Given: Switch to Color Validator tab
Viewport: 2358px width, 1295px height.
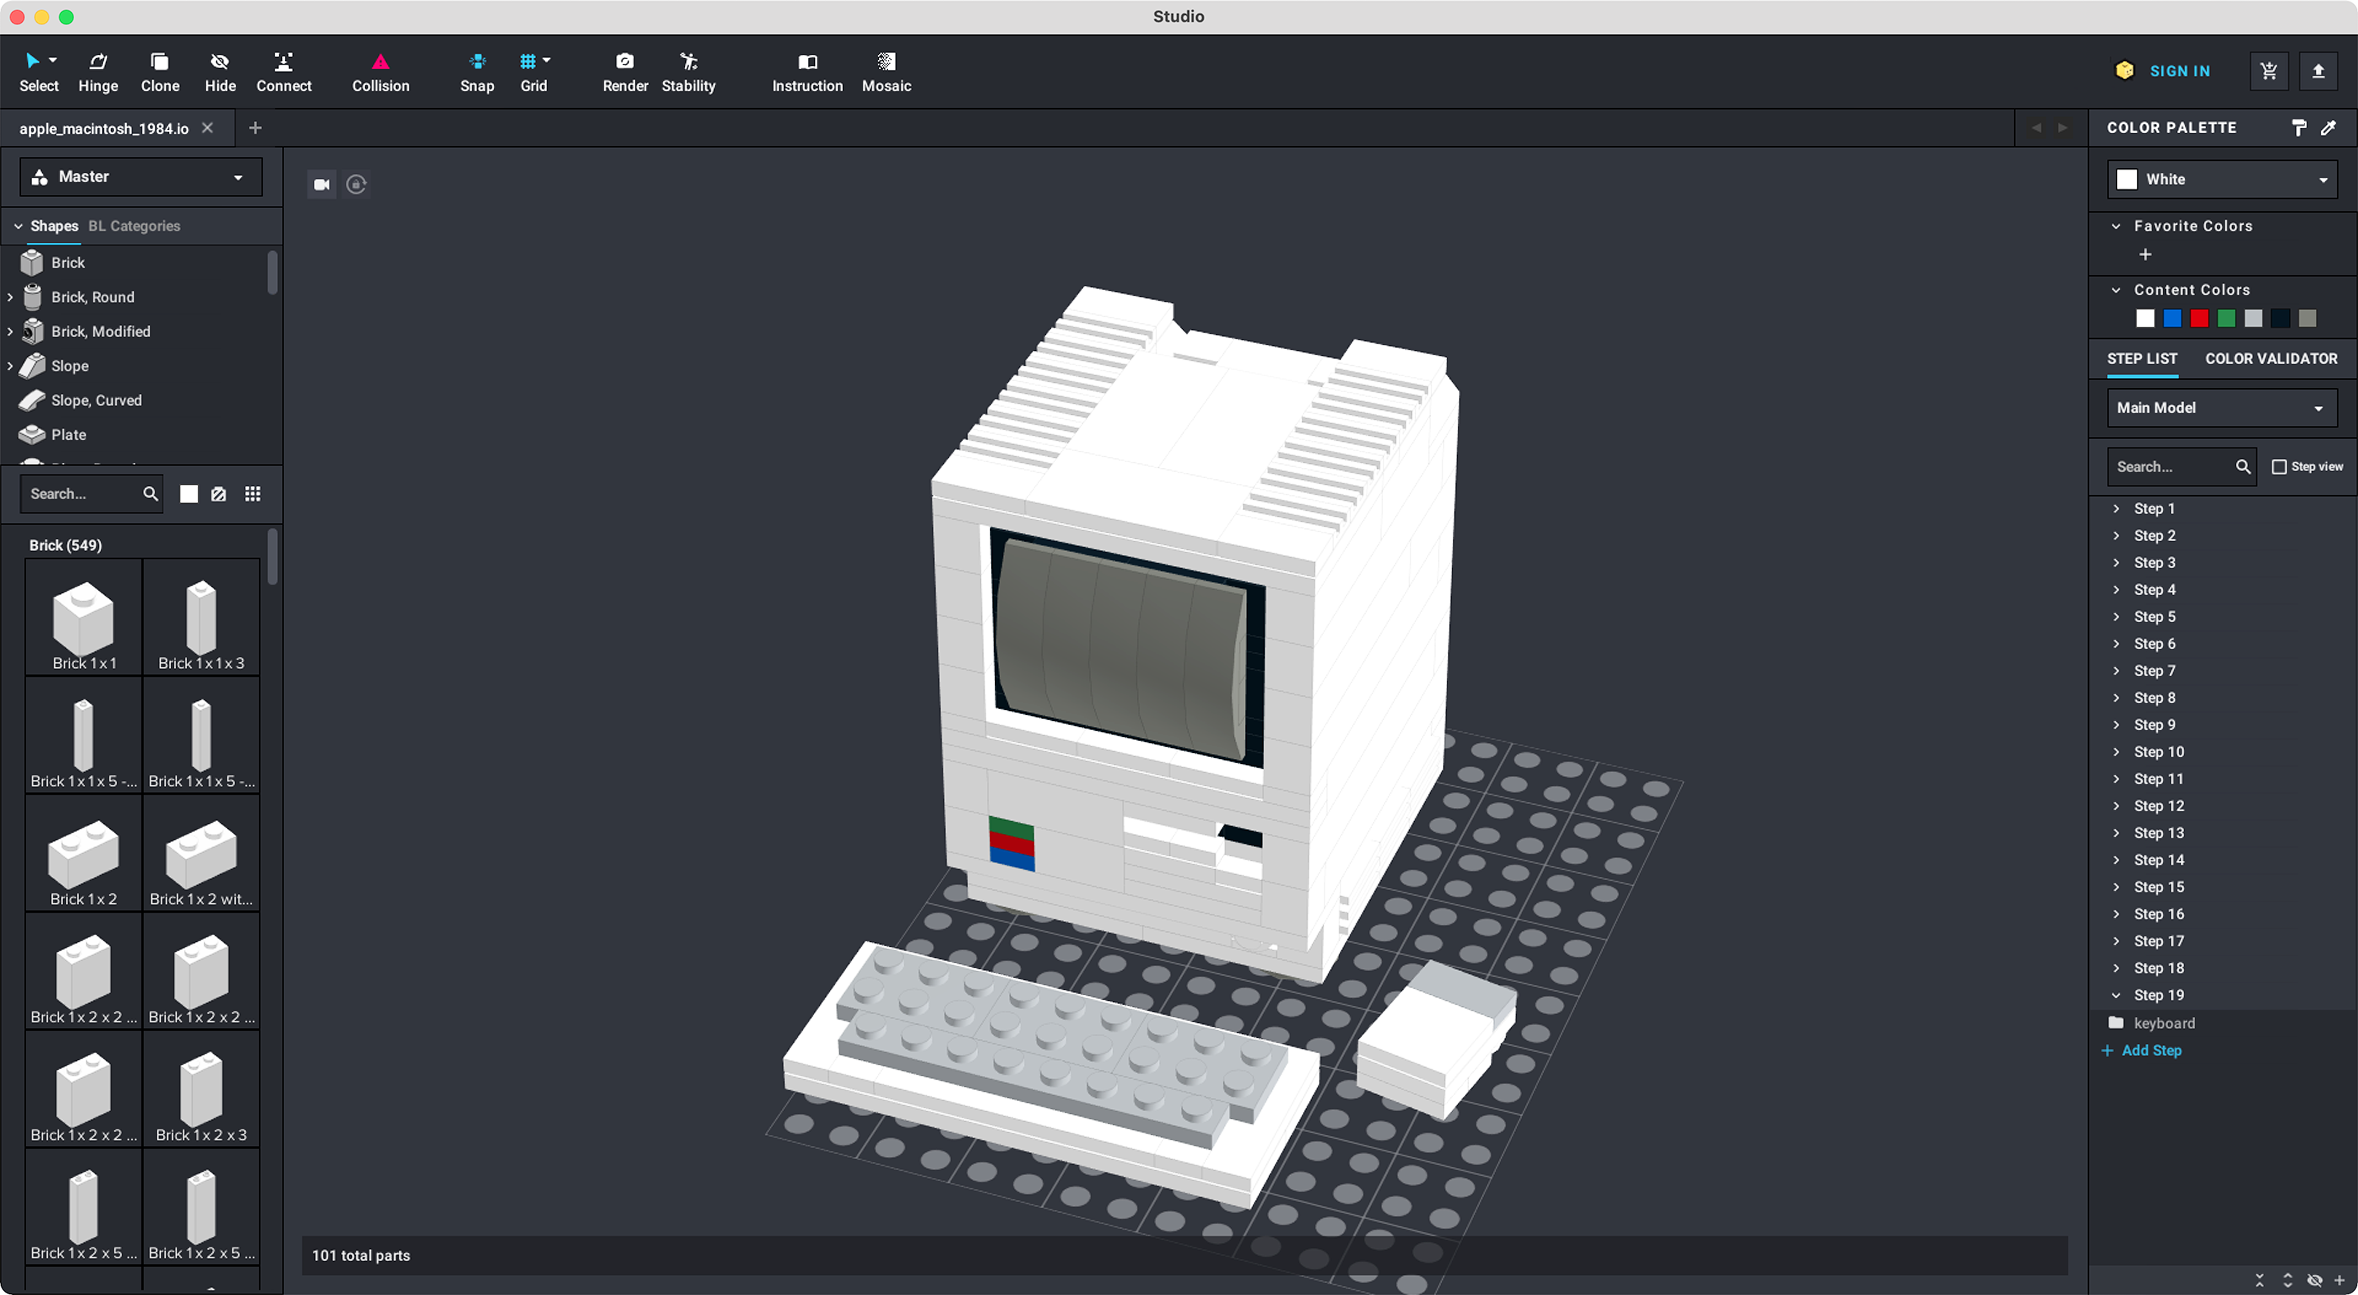Looking at the screenshot, I should coord(2271,359).
